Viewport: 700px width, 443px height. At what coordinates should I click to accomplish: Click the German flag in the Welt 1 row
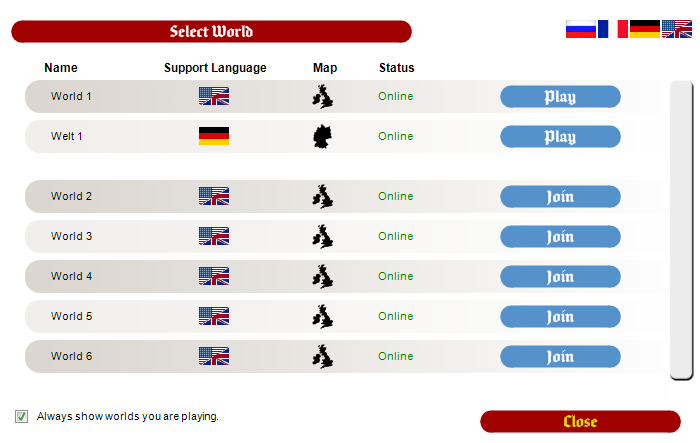pyautogui.click(x=214, y=136)
